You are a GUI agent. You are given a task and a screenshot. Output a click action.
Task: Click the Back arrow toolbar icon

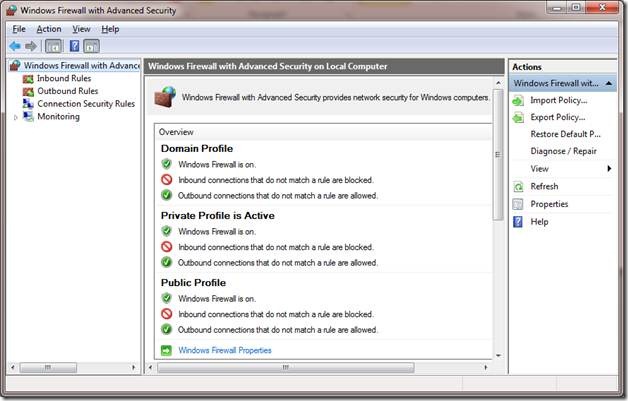(15, 46)
